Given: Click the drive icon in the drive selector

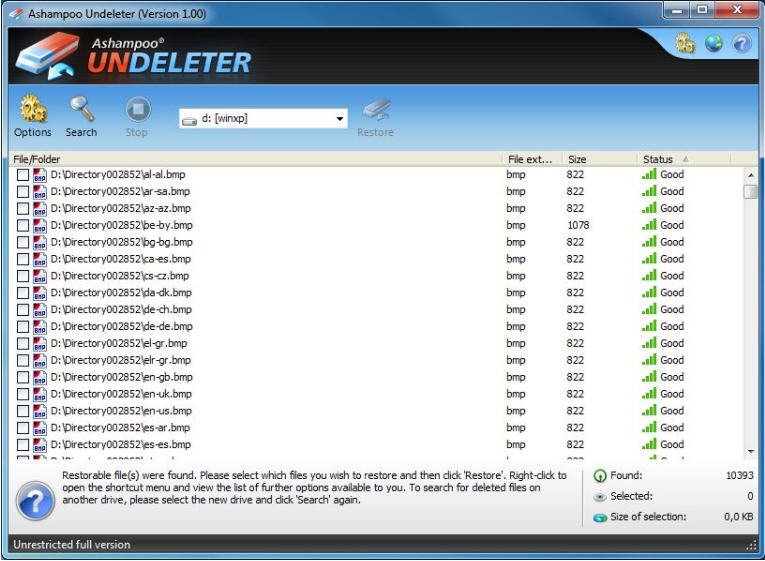Looking at the screenshot, I should pyautogui.click(x=189, y=120).
